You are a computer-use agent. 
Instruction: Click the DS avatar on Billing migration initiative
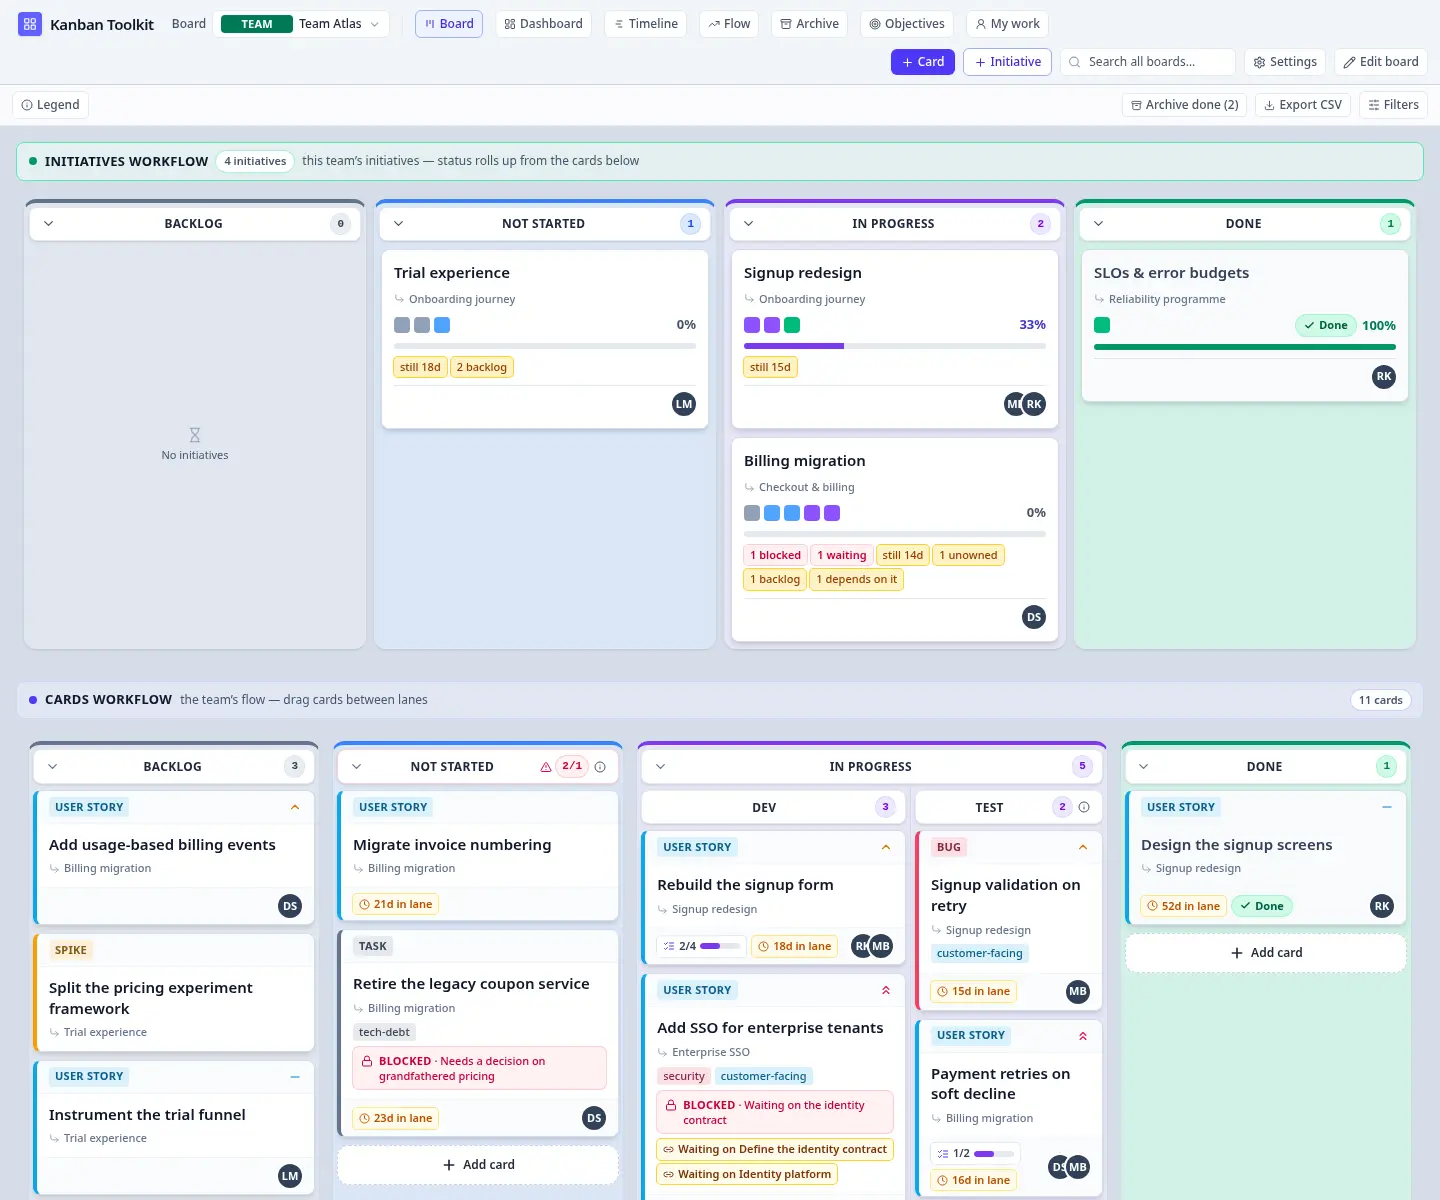pos(1034,617)
